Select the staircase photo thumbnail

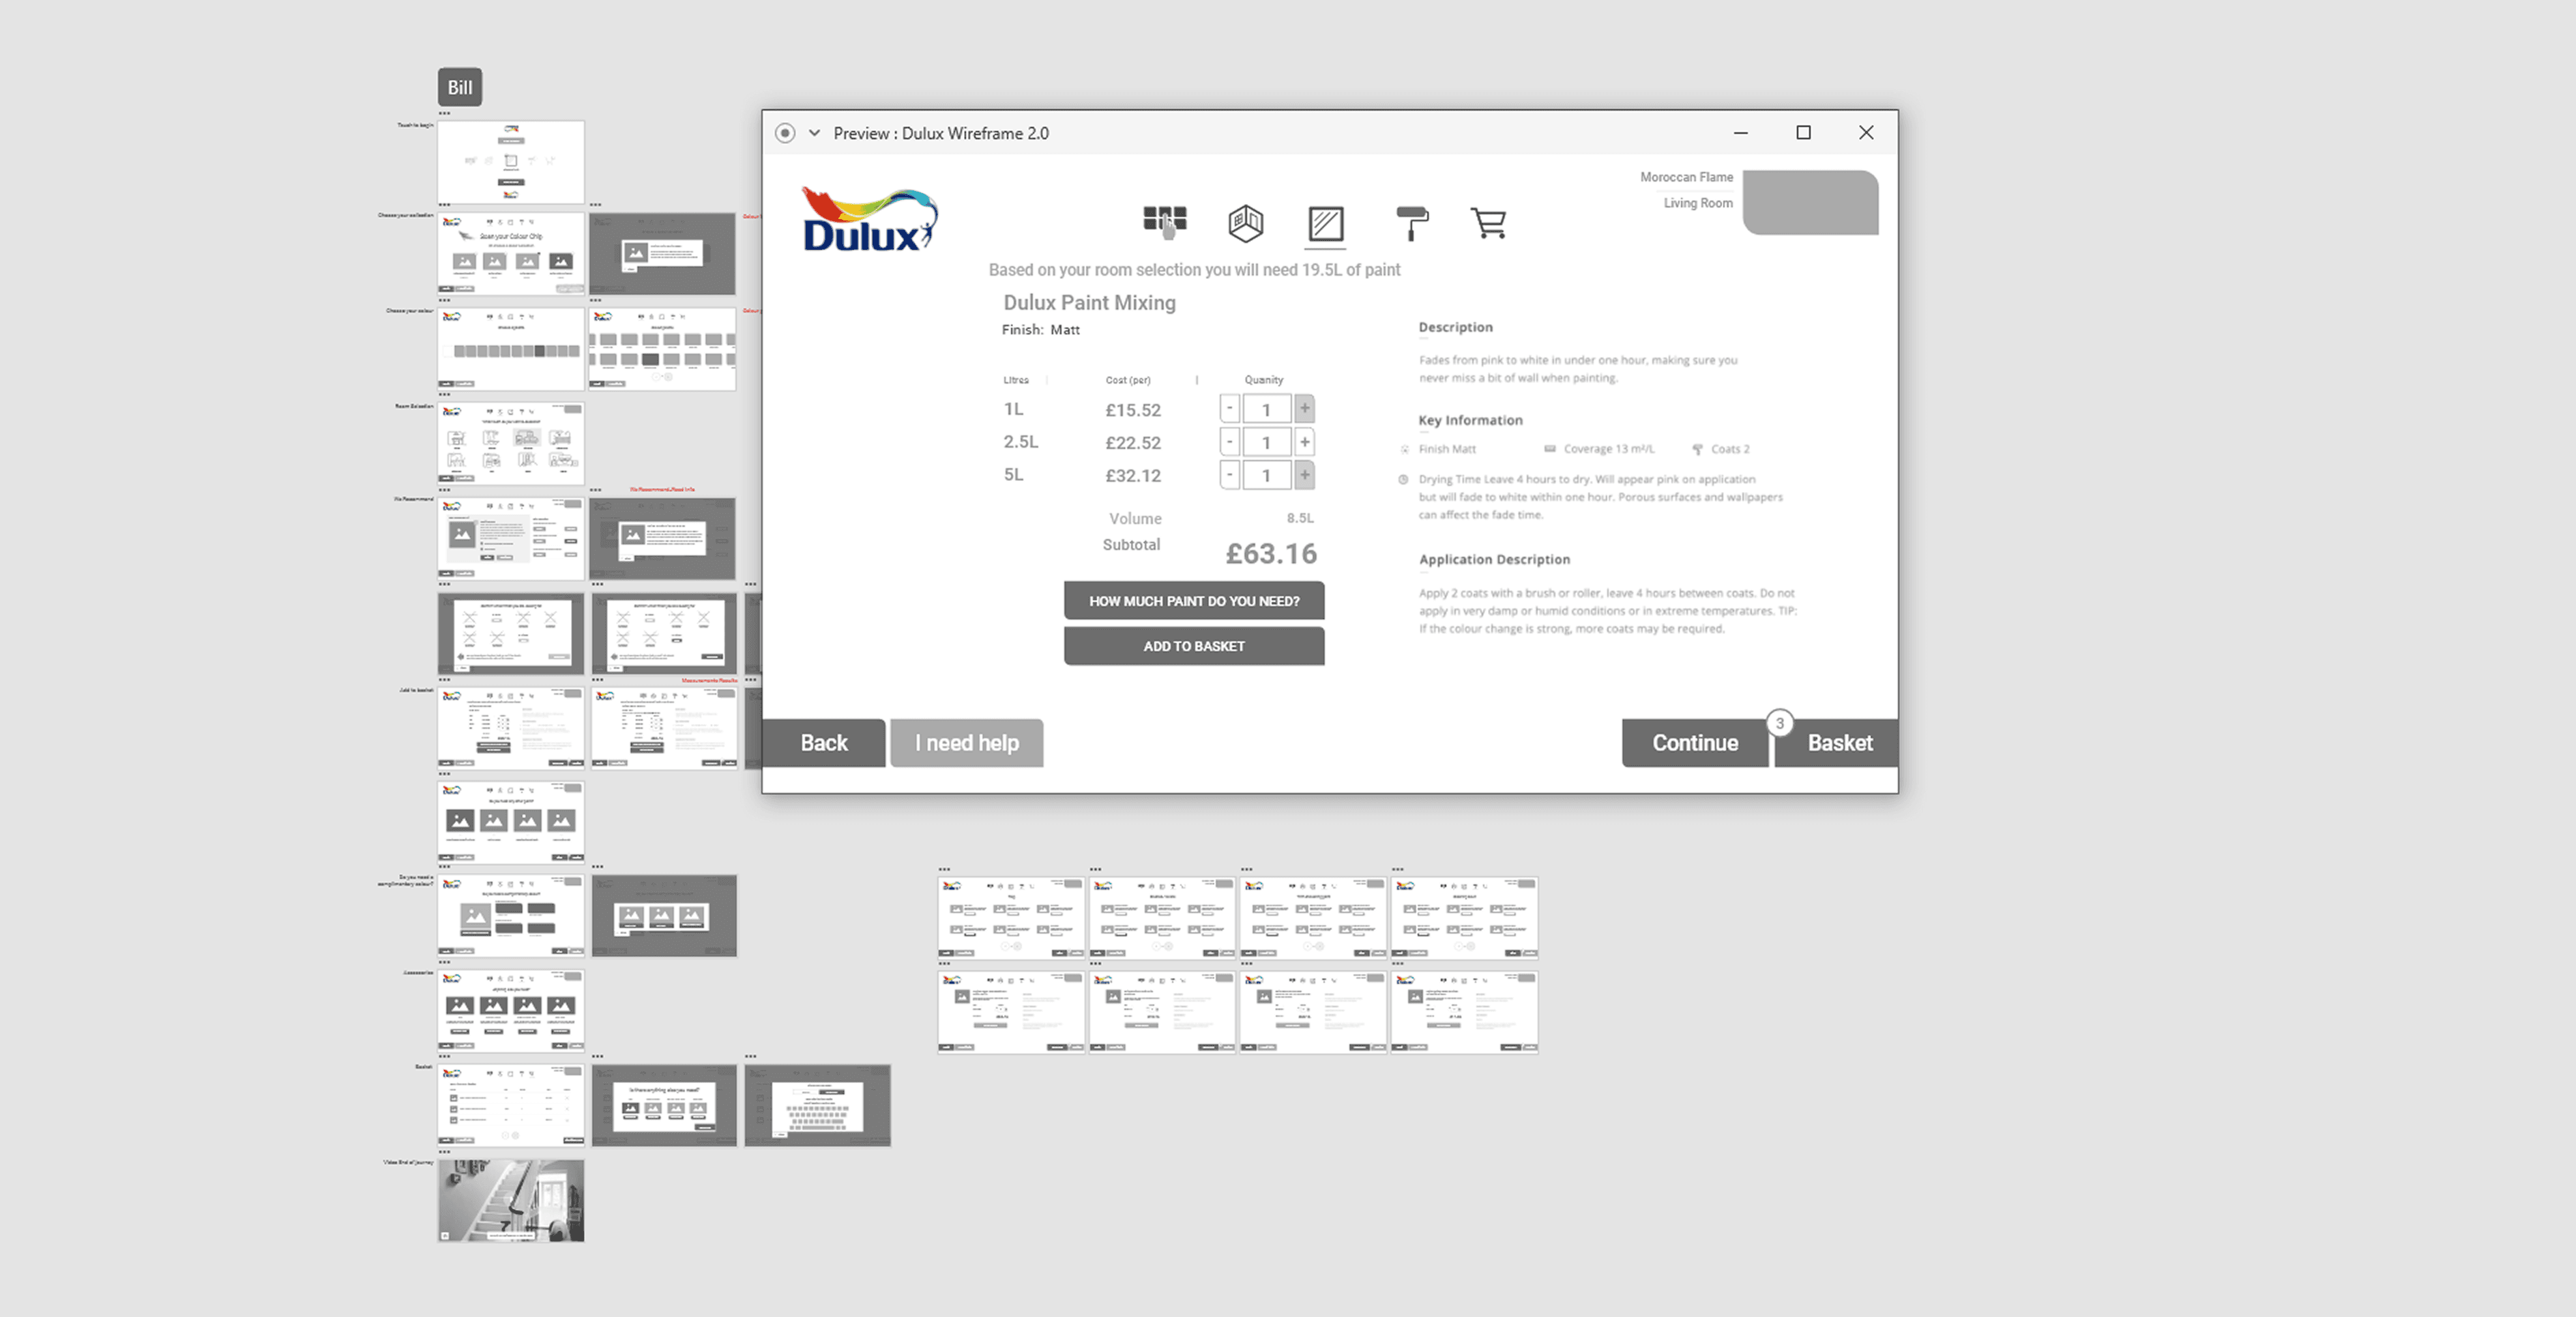[x=511, y=1201]
